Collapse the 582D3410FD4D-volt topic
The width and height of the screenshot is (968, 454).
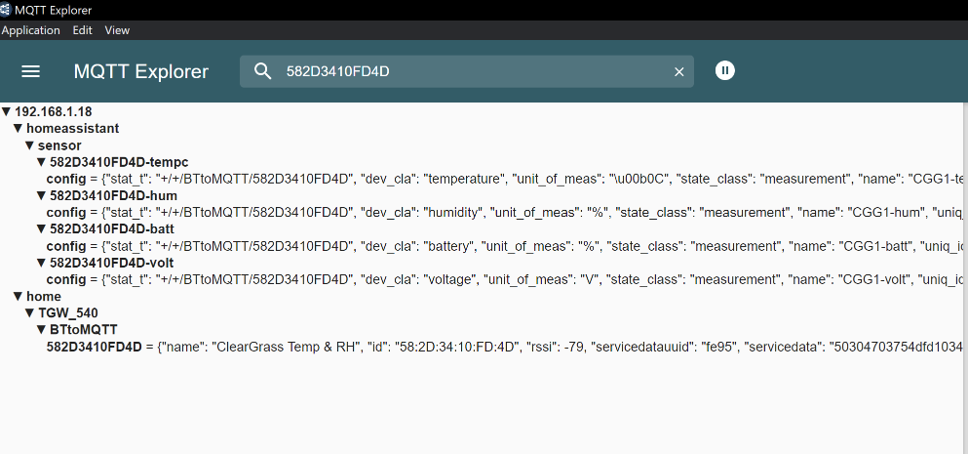click(41, 263)
